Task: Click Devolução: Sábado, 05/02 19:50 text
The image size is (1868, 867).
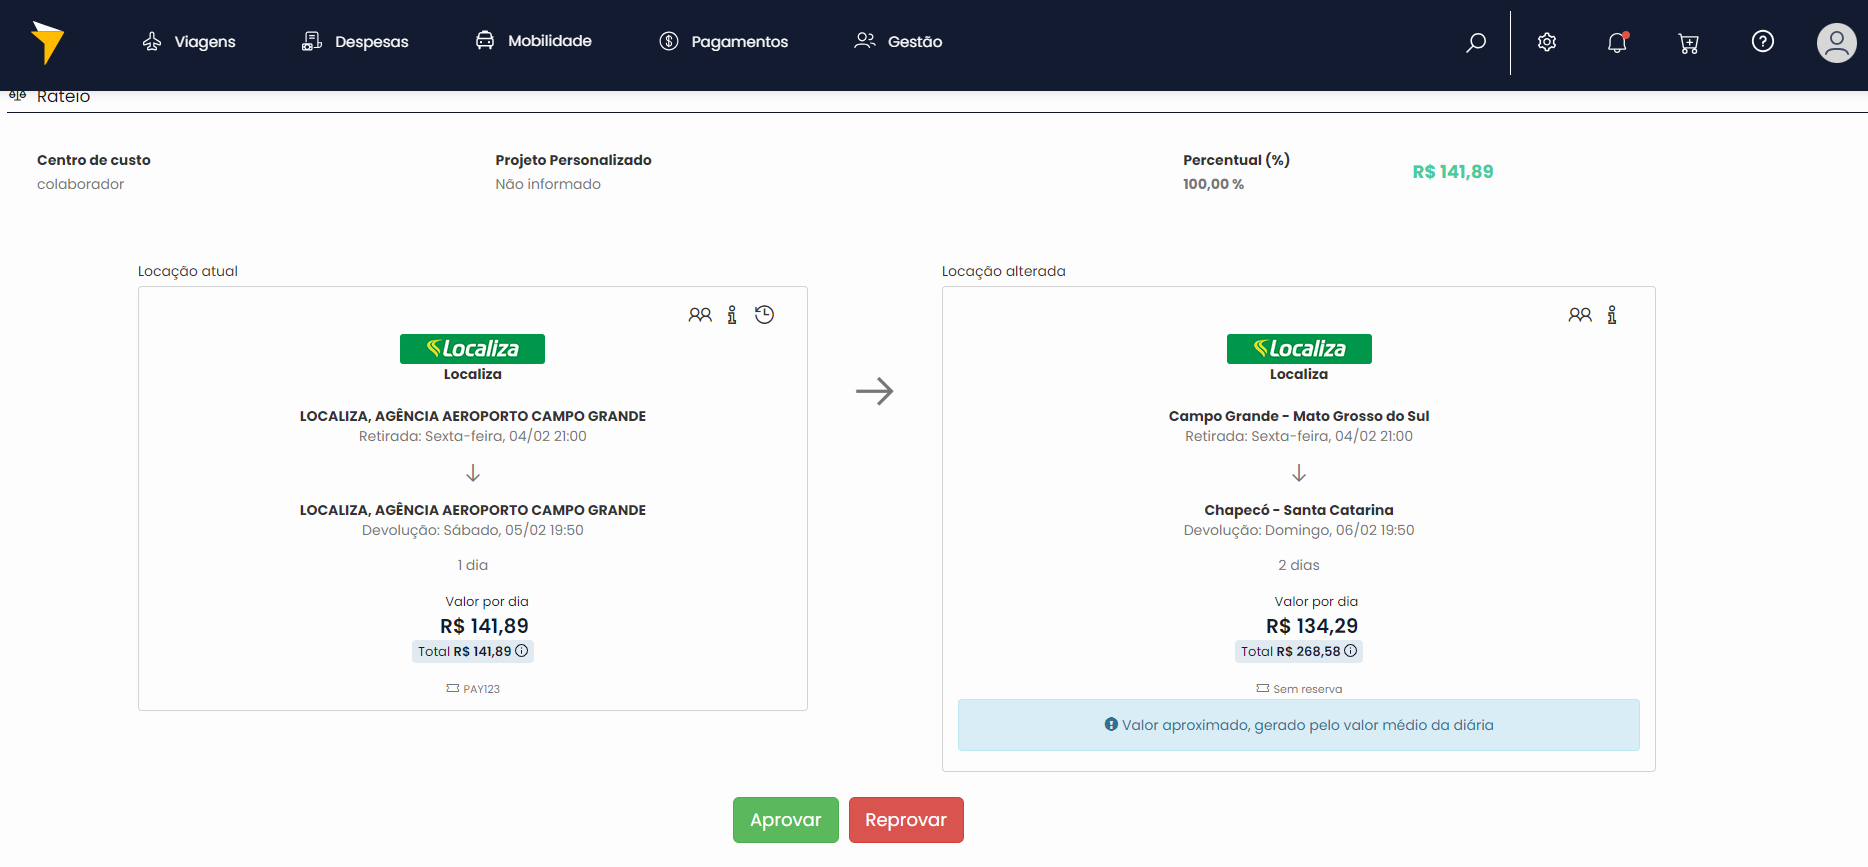Action: pos(473,530)
